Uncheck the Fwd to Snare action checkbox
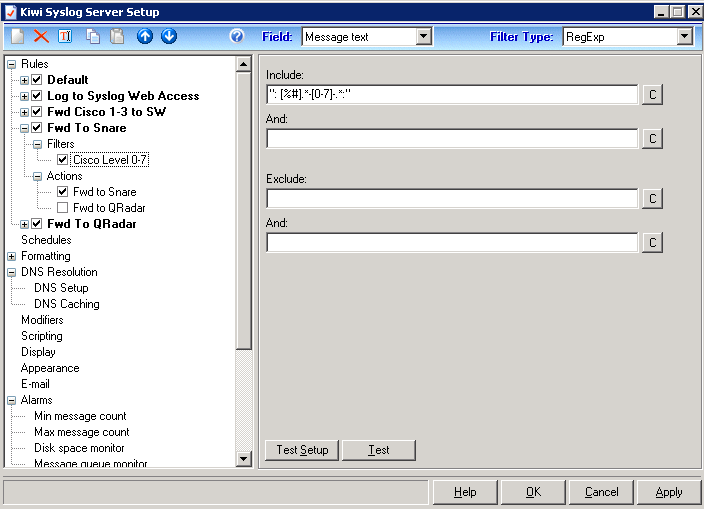The width and height of the screenshot is (704, 509). [x=62, y=192]
